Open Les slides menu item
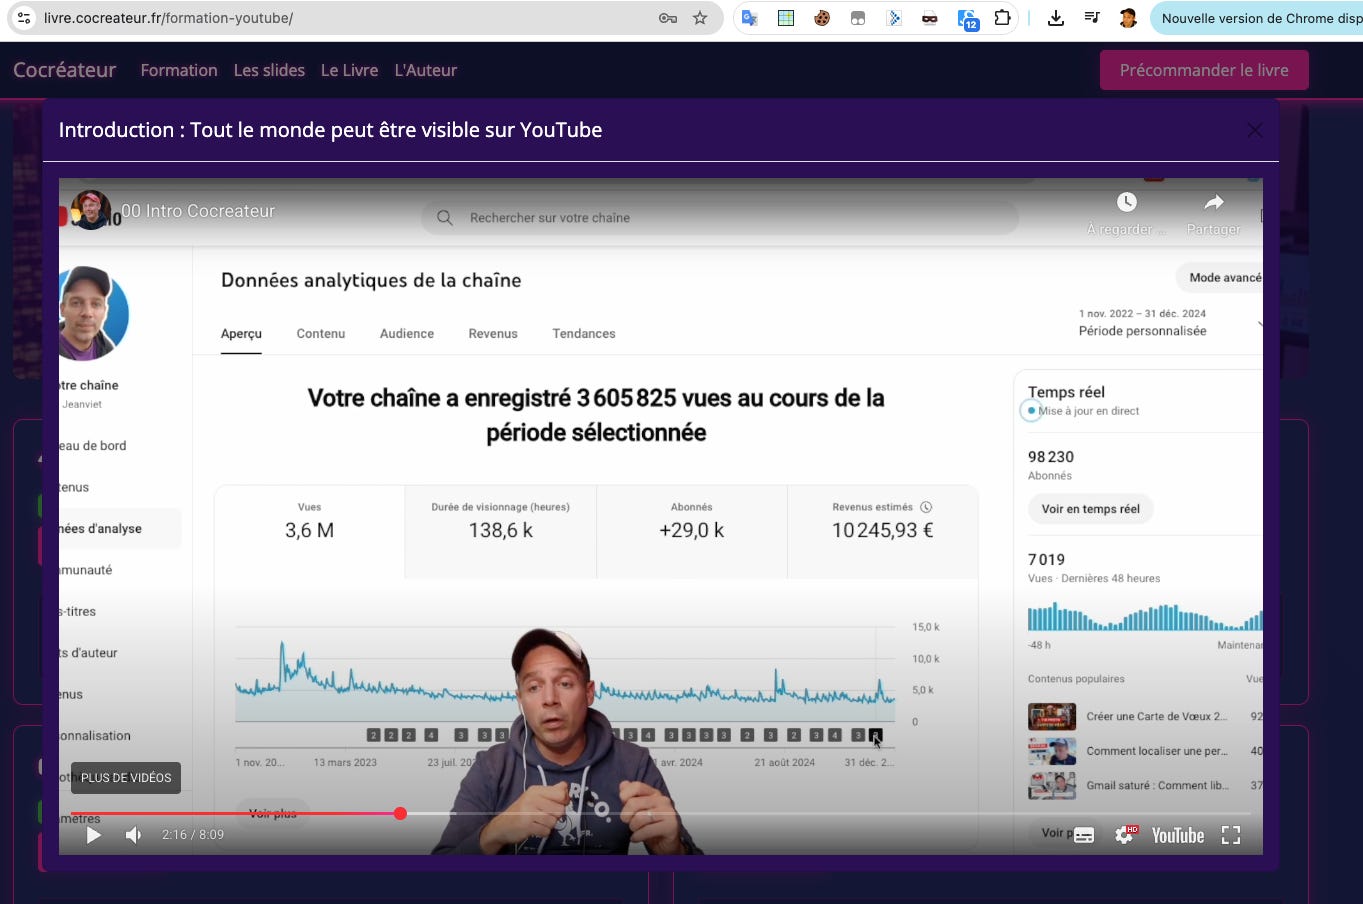The width and height of the screenshot is (1363, 904). click(269, 70)
